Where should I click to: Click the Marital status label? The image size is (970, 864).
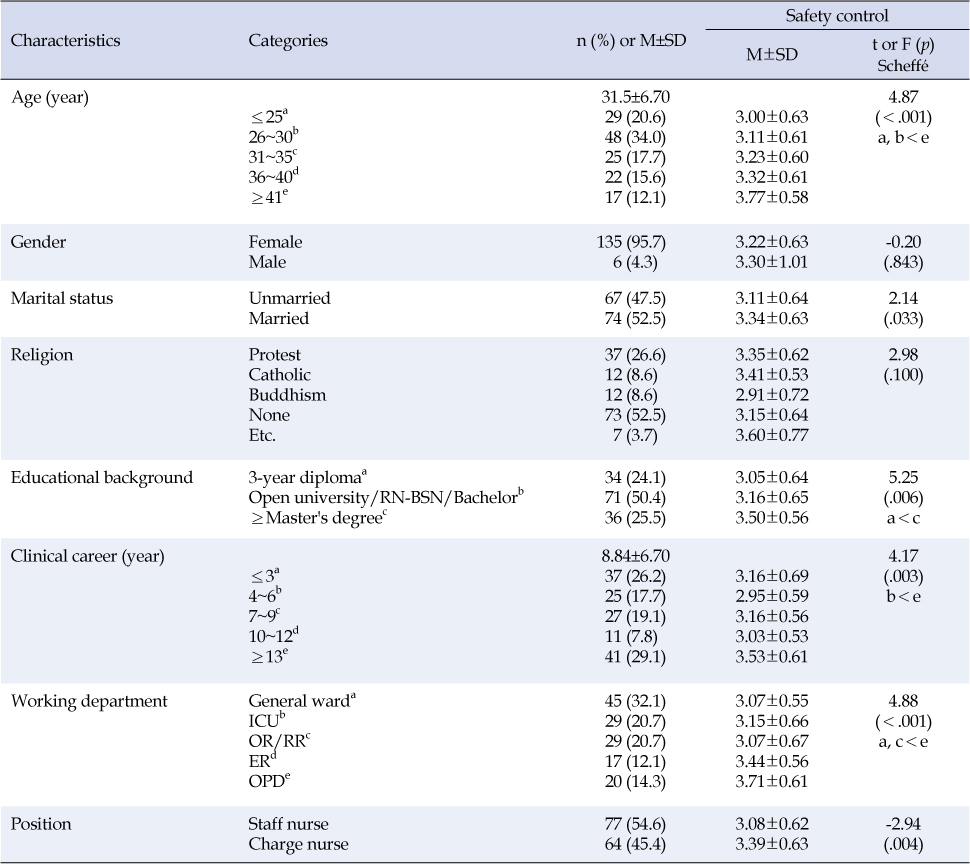[x=62, y=298]
